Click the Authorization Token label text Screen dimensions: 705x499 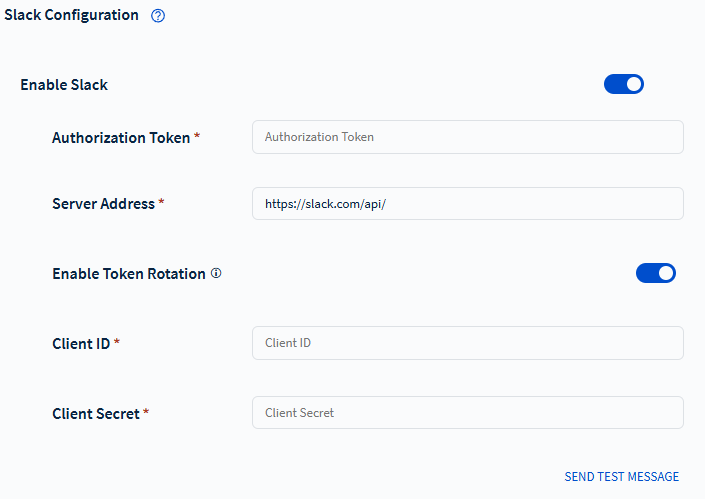coord(121,138)
